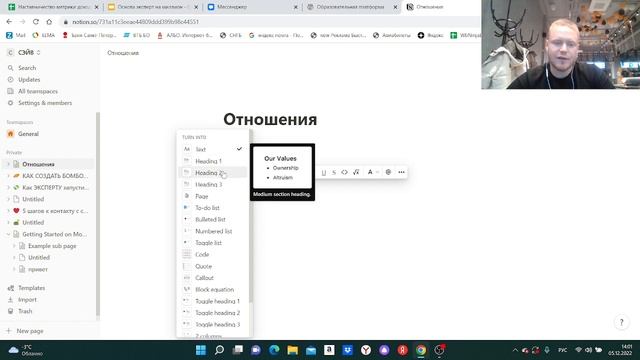Expand the привет page toggle
The width and height of the screenshot is (640, 360).
tap(14, 269)
